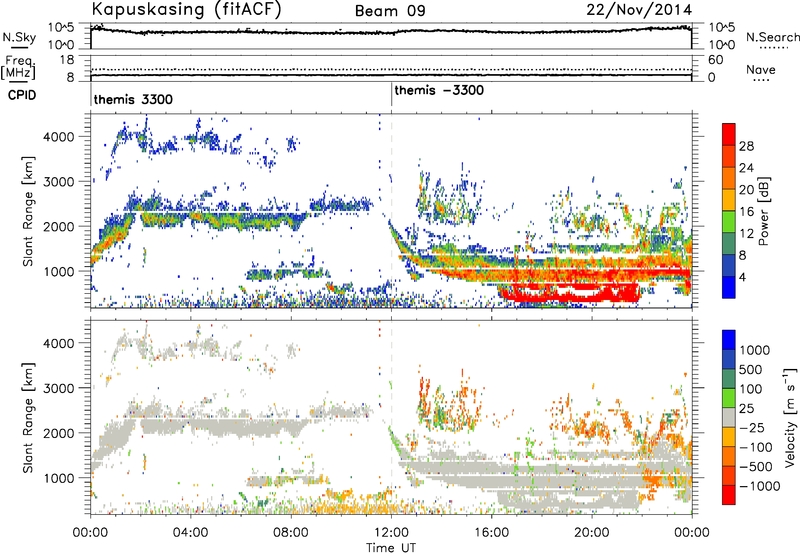
Task: Click the 'Power [dB]' color bar label
Action: tap(763, 211)
